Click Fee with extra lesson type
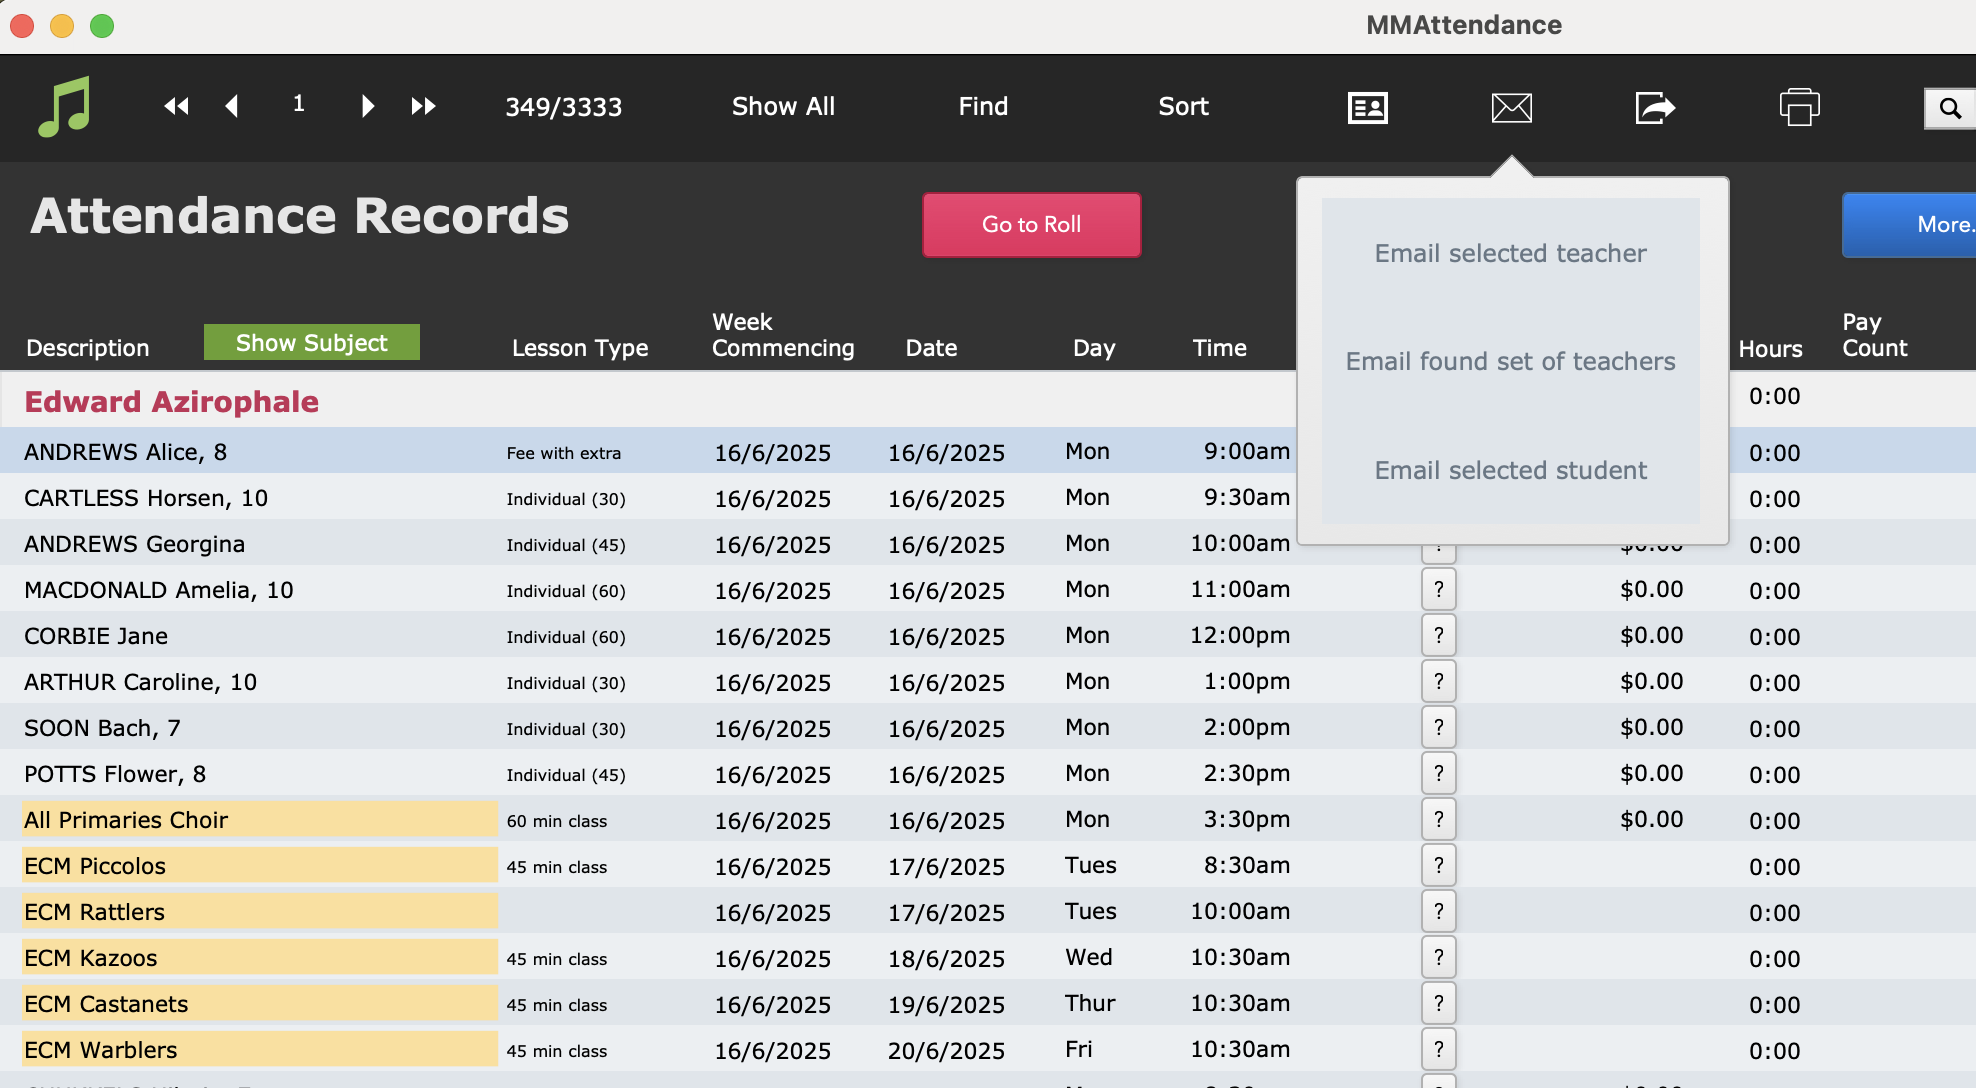The image size is (1976, 1088). point(563,453)
